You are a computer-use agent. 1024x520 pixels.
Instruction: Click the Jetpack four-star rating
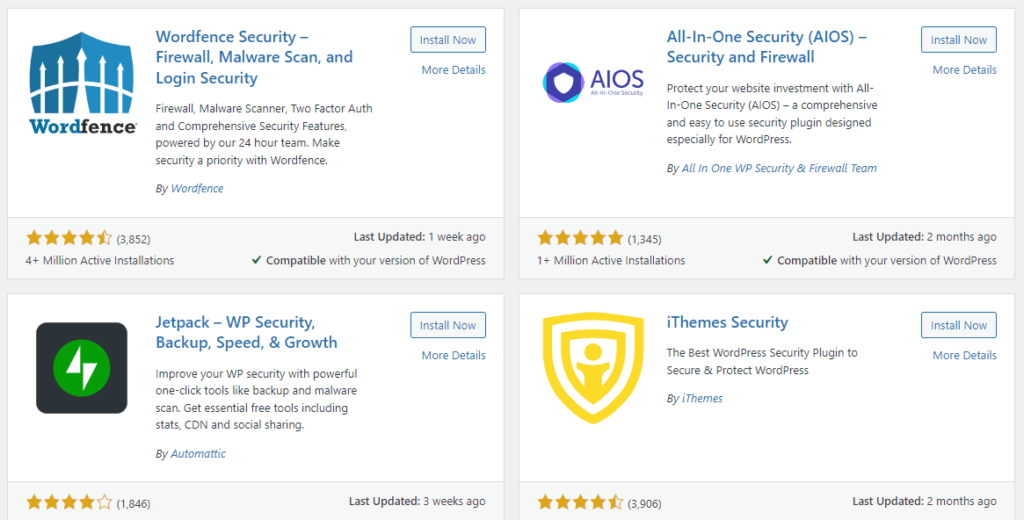point(69,503)
